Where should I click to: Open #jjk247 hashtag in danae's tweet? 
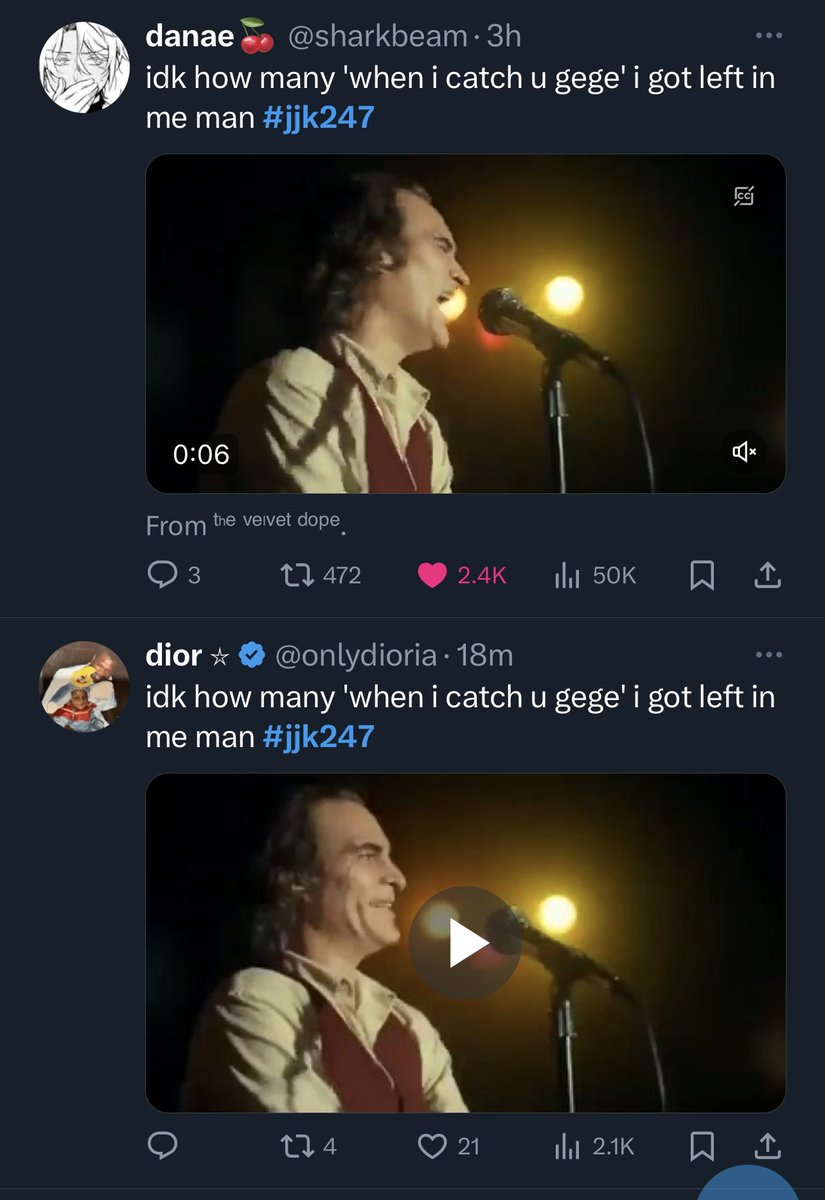319,117
